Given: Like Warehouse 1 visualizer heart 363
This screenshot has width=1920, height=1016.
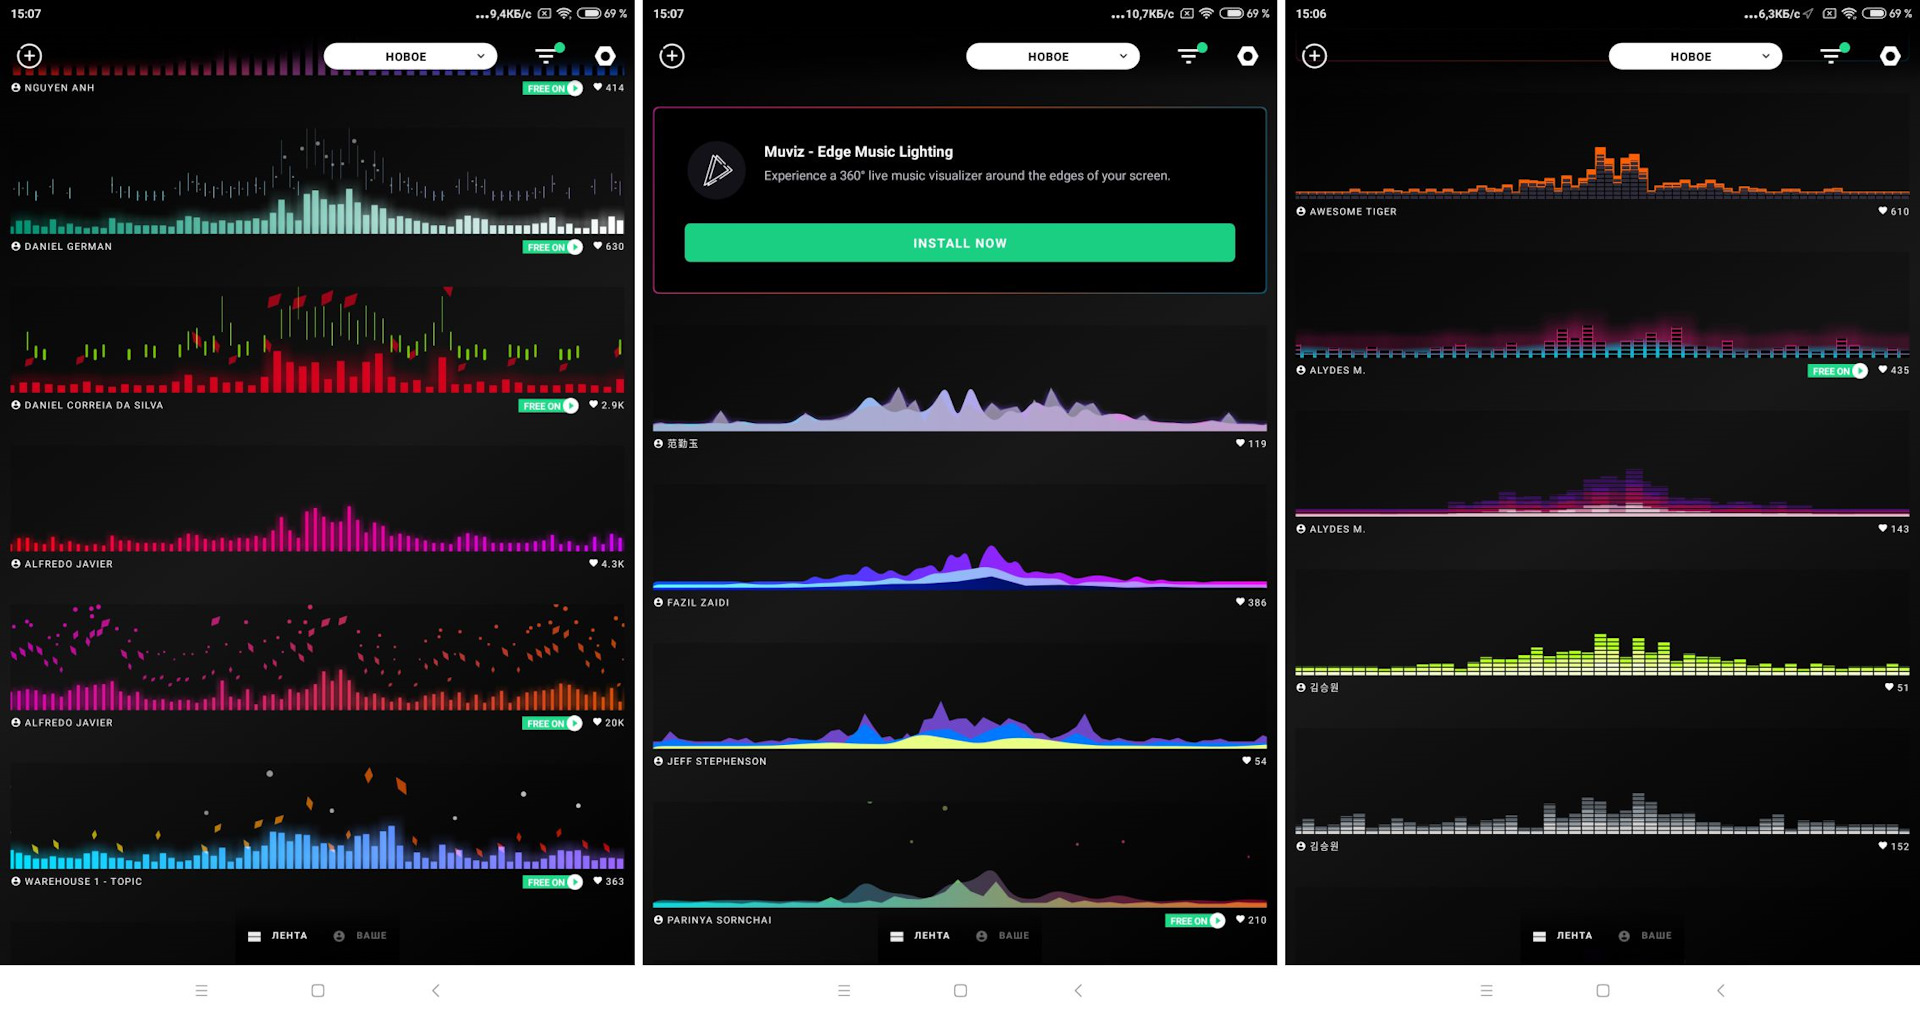Looking at the screenshot, I should [x=598, y=881].
